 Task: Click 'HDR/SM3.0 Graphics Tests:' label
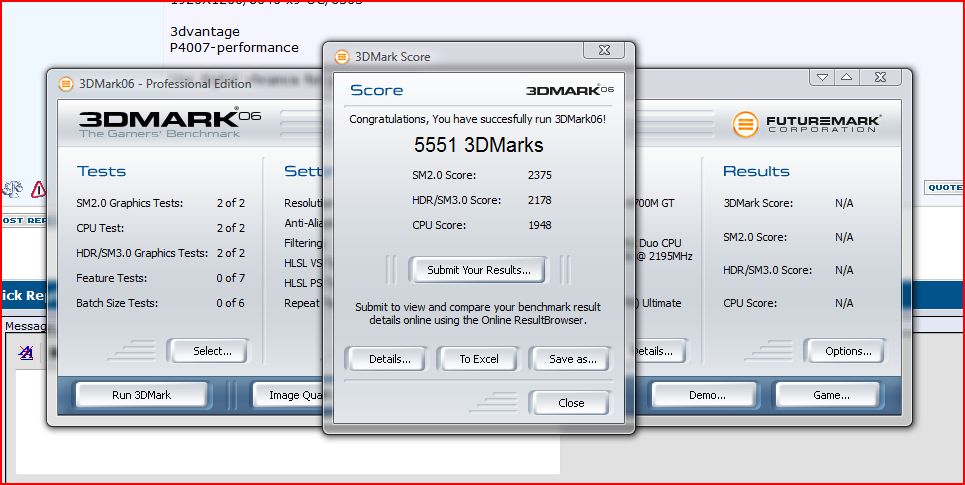(142, 253)
